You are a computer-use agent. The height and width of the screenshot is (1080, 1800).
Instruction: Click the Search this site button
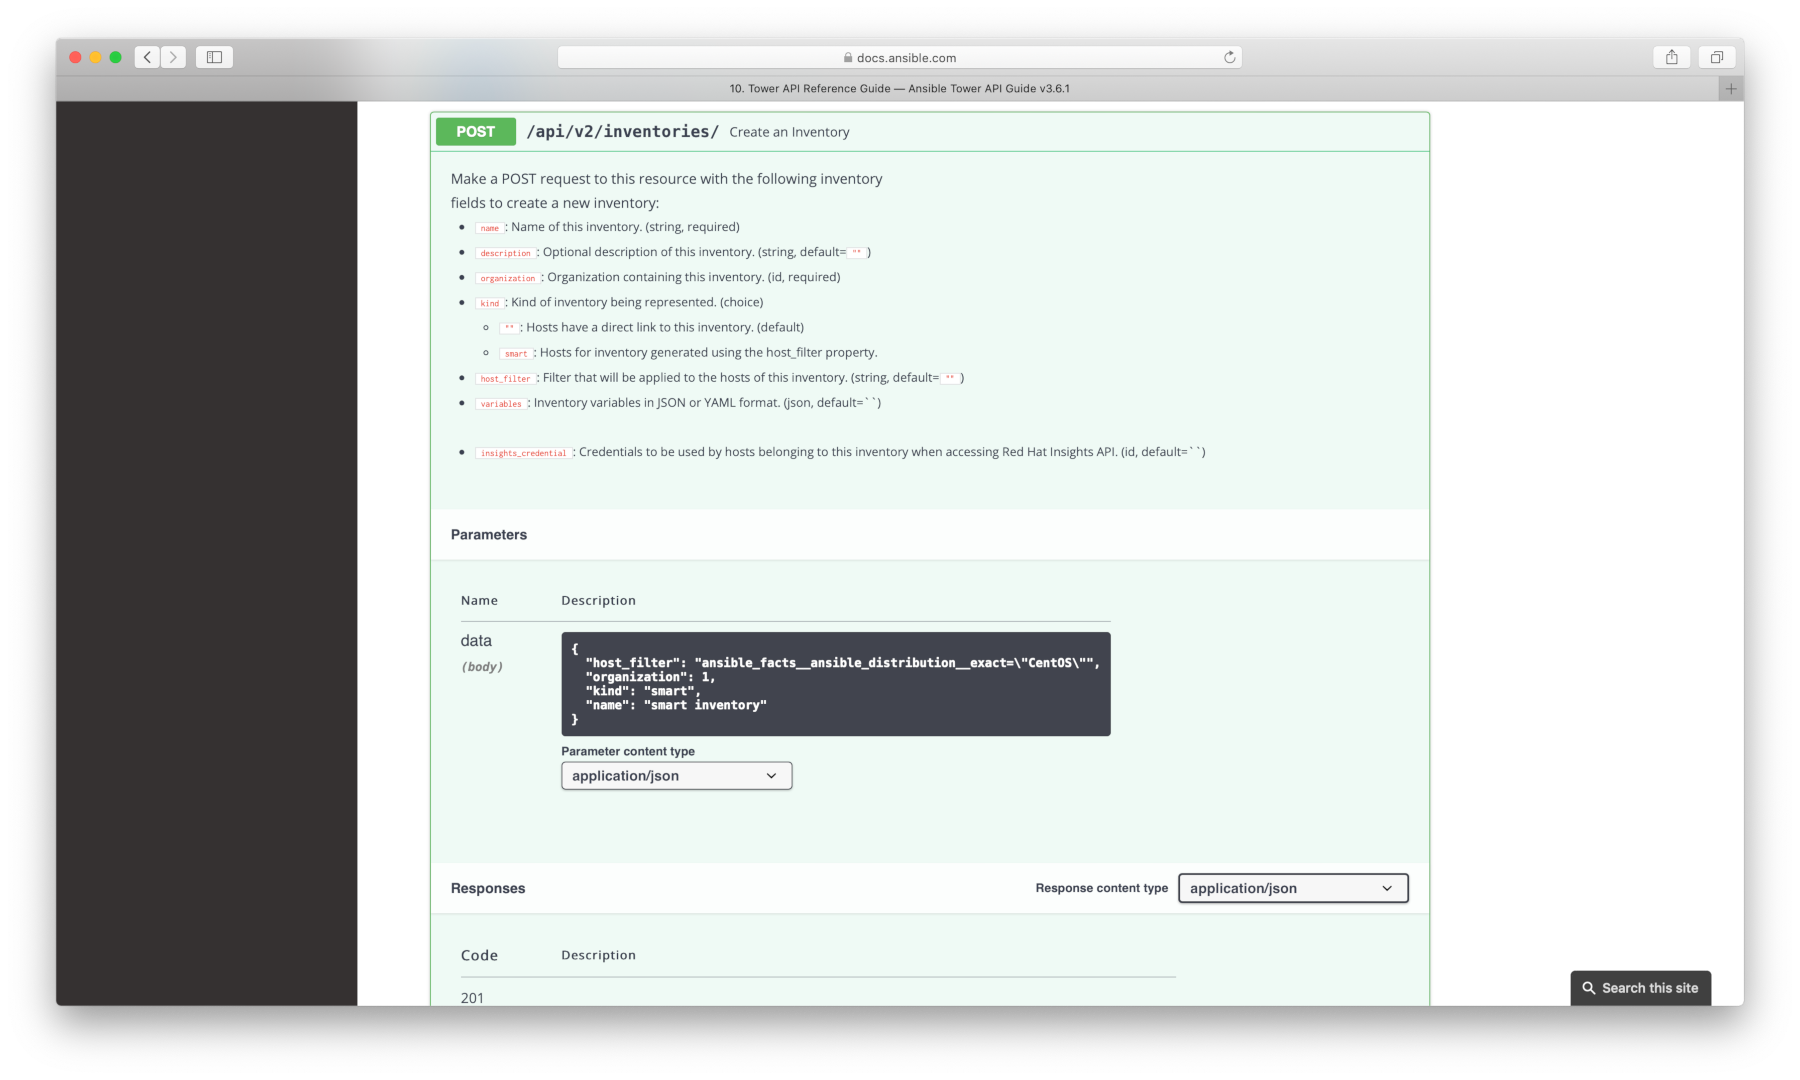coord(1639,987)
